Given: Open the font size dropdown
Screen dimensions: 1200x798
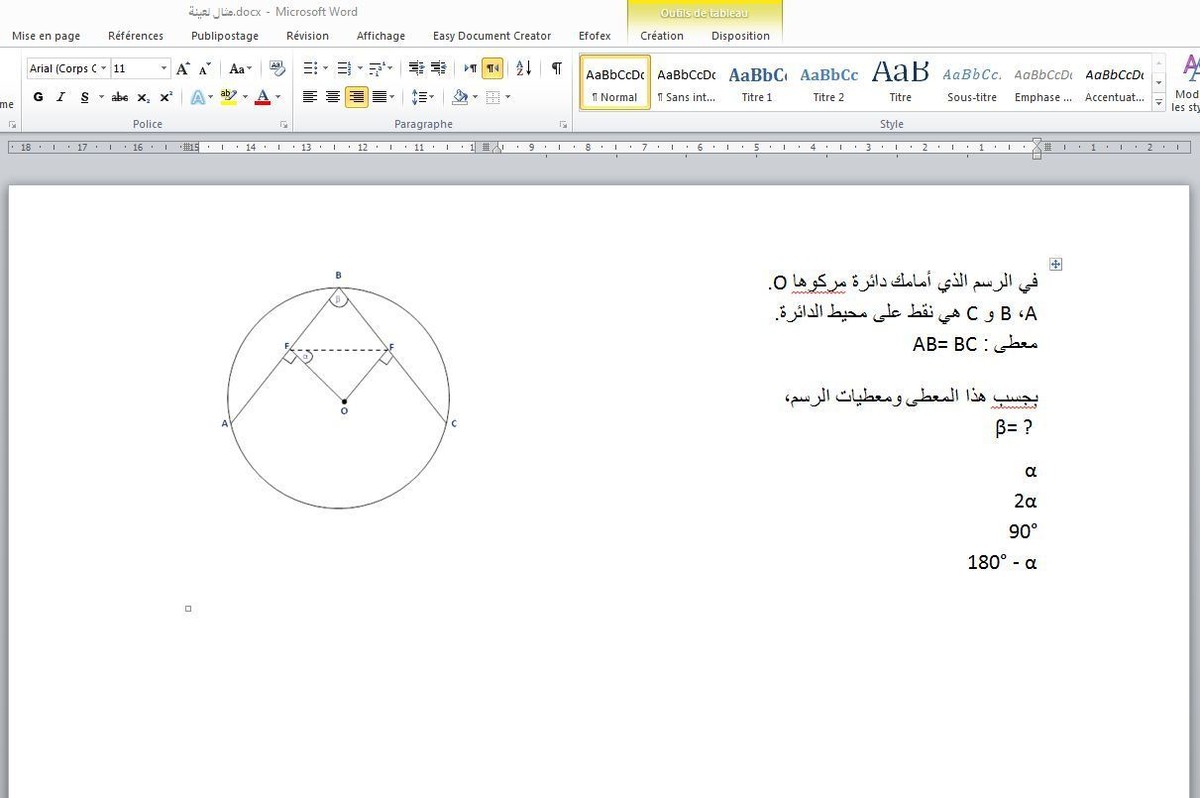Looking at the screenshot, I should 164,68.
